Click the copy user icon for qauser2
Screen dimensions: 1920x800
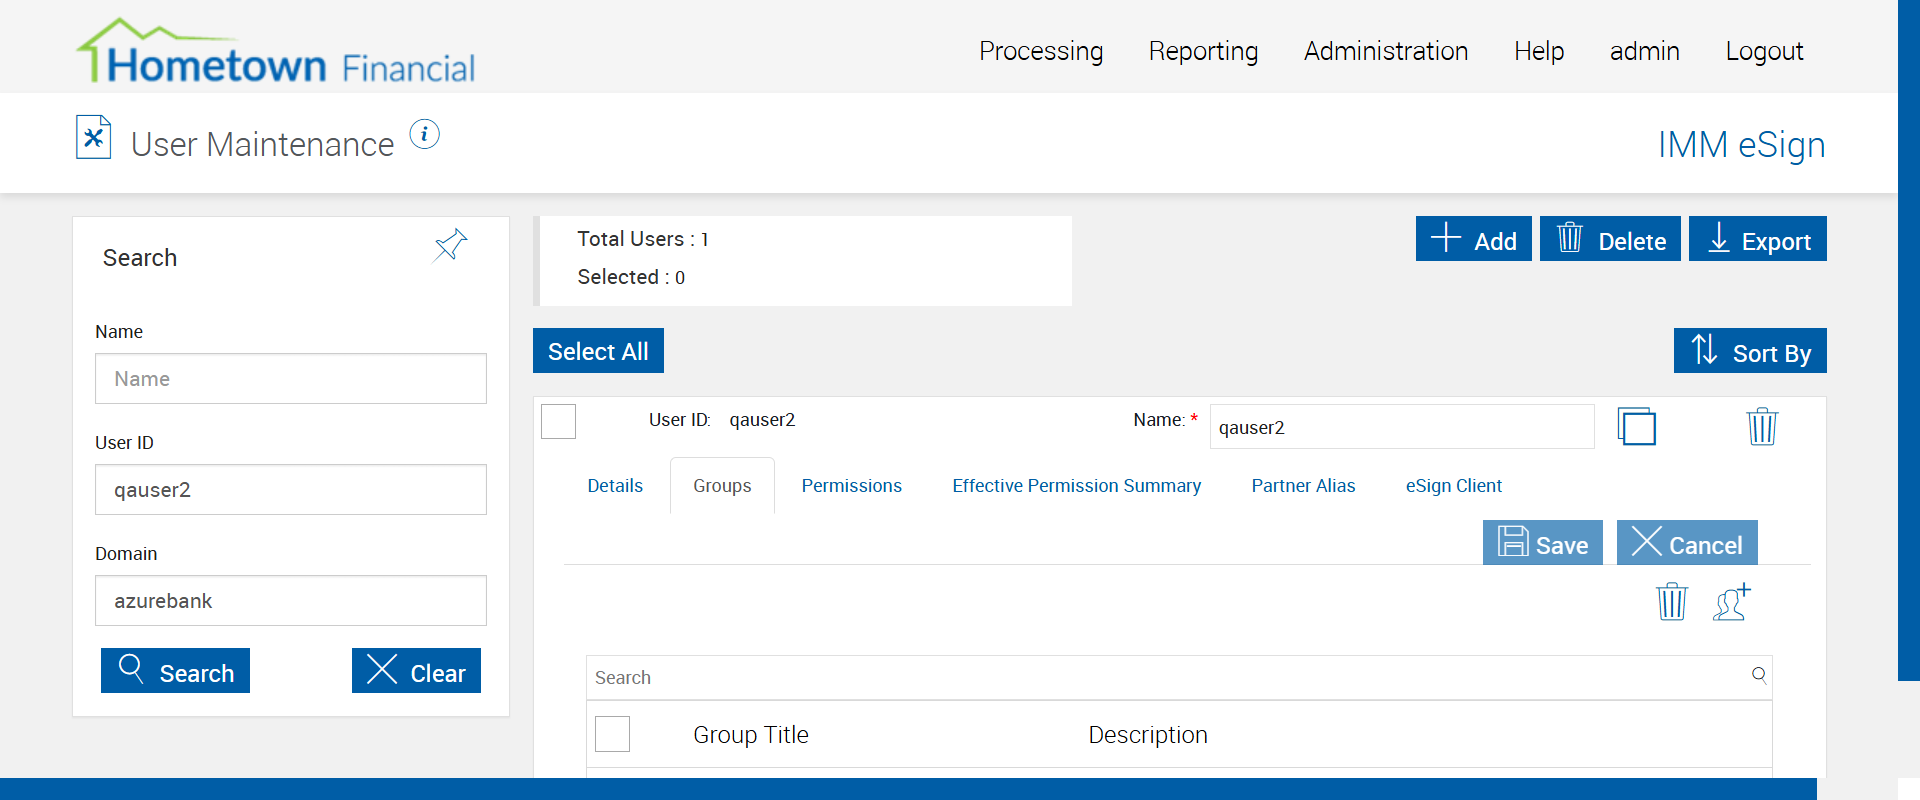(x=1637, y=427)
